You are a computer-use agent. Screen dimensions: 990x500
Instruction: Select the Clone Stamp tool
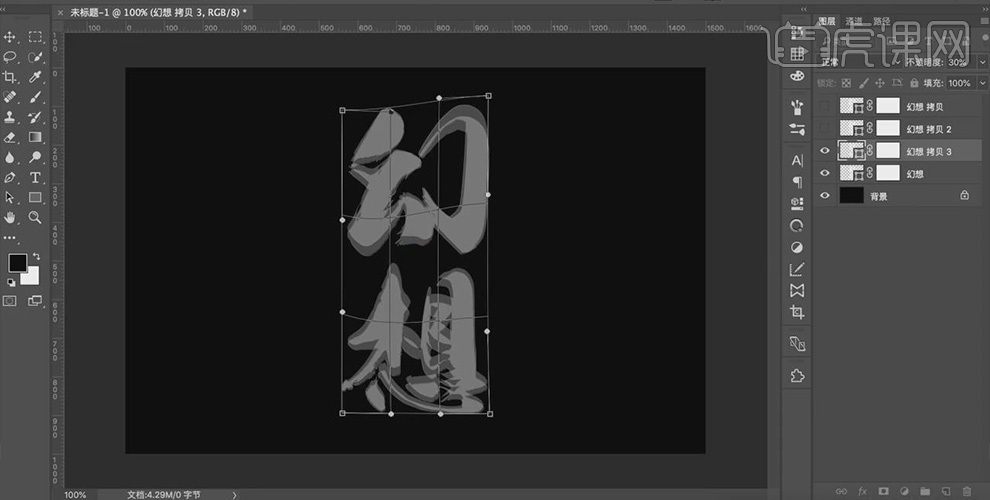pos(9,117)
